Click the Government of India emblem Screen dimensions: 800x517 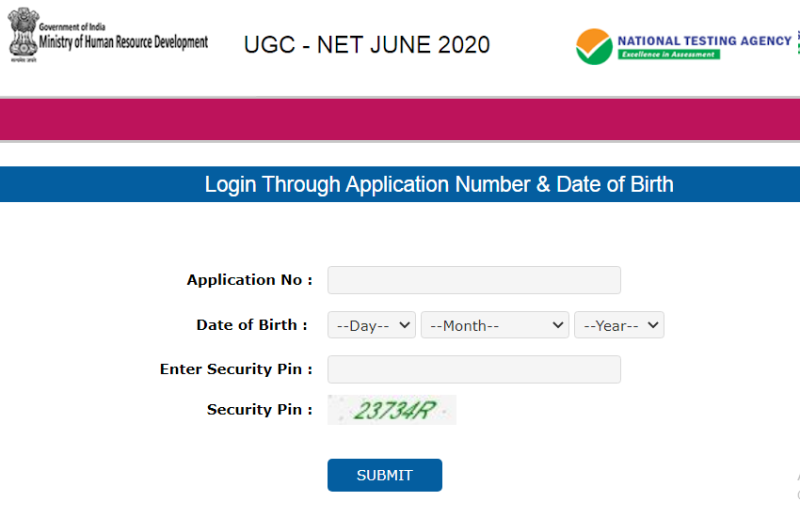point(21,34)
